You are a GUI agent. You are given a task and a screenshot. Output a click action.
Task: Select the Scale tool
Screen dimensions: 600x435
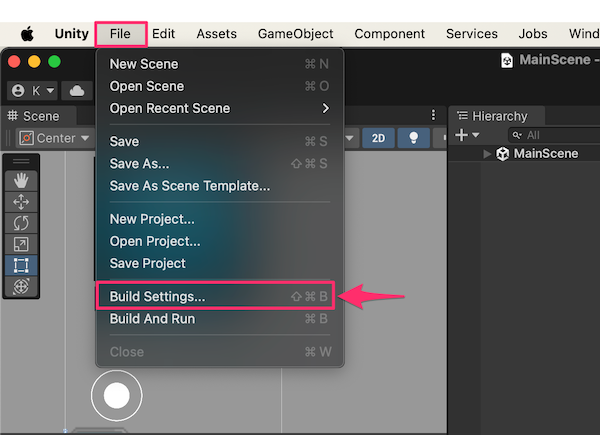21,244
